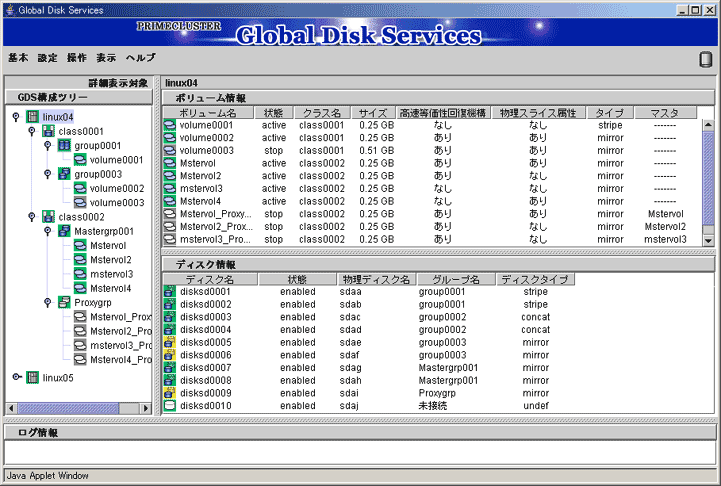Image resolution: width=721 pixels, height=486 pixels.
Task: Open the 基本 menu
Action: (x=18, y=57)
